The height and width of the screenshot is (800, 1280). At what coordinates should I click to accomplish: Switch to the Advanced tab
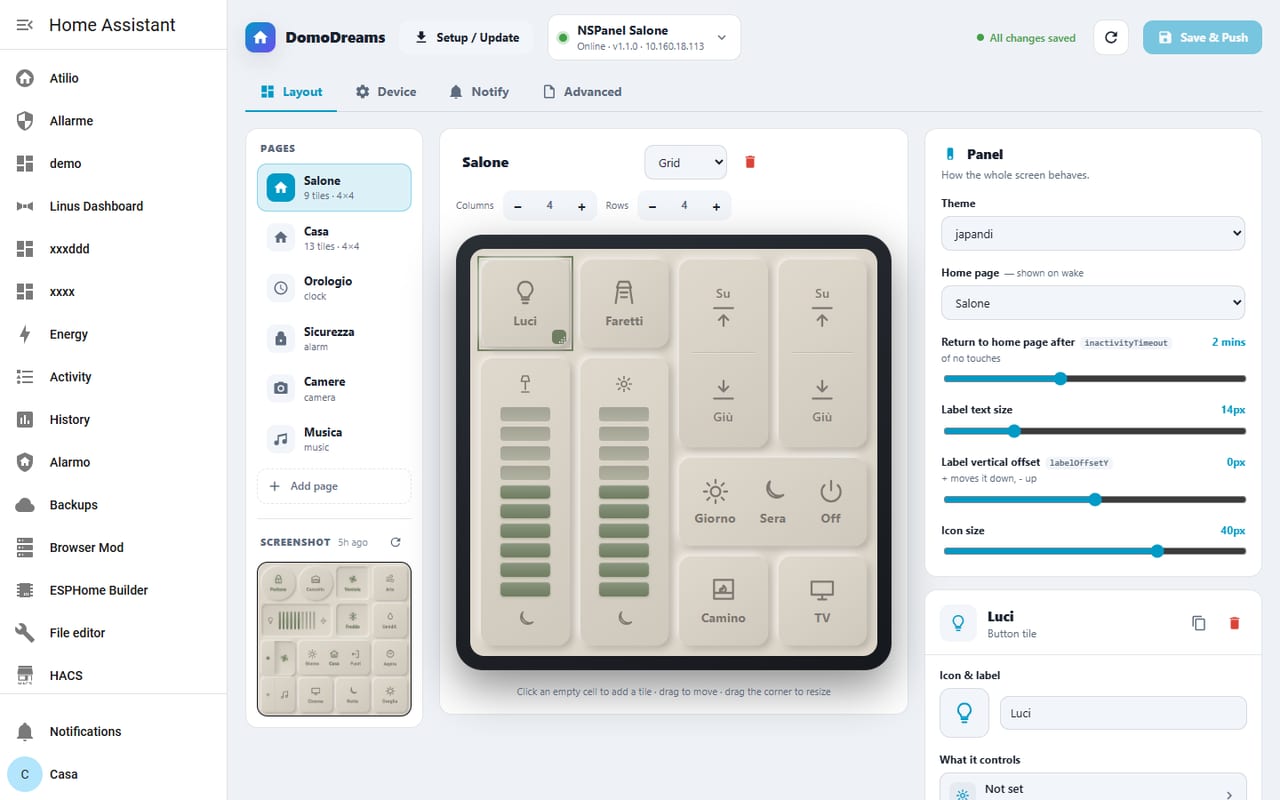tap(582, 91)
